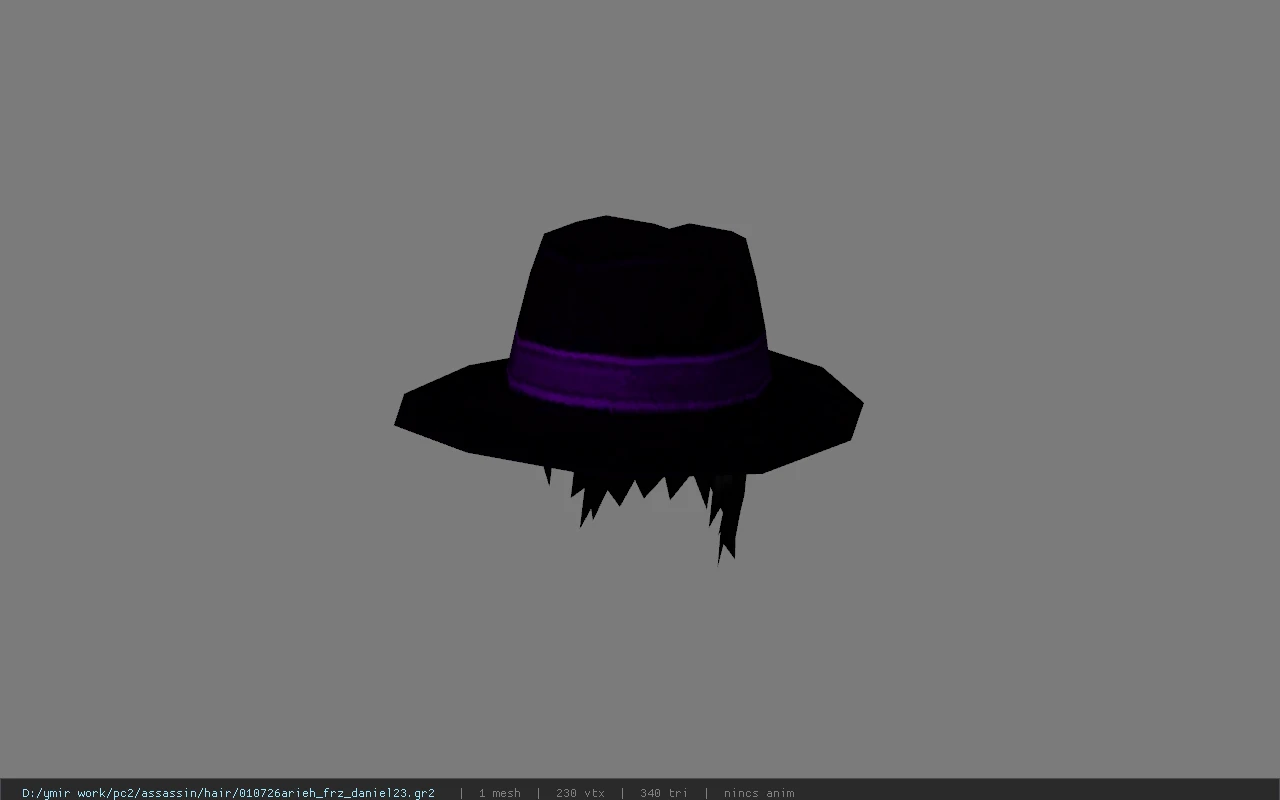
Task: Click the left end of the purple band
Action: click(x=516, y=370)
